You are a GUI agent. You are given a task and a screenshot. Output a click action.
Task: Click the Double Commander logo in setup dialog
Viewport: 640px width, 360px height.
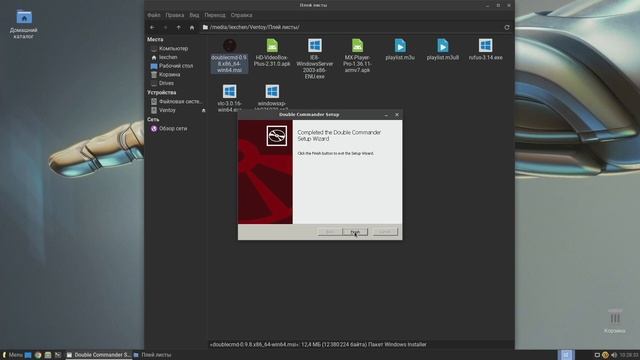277,136
